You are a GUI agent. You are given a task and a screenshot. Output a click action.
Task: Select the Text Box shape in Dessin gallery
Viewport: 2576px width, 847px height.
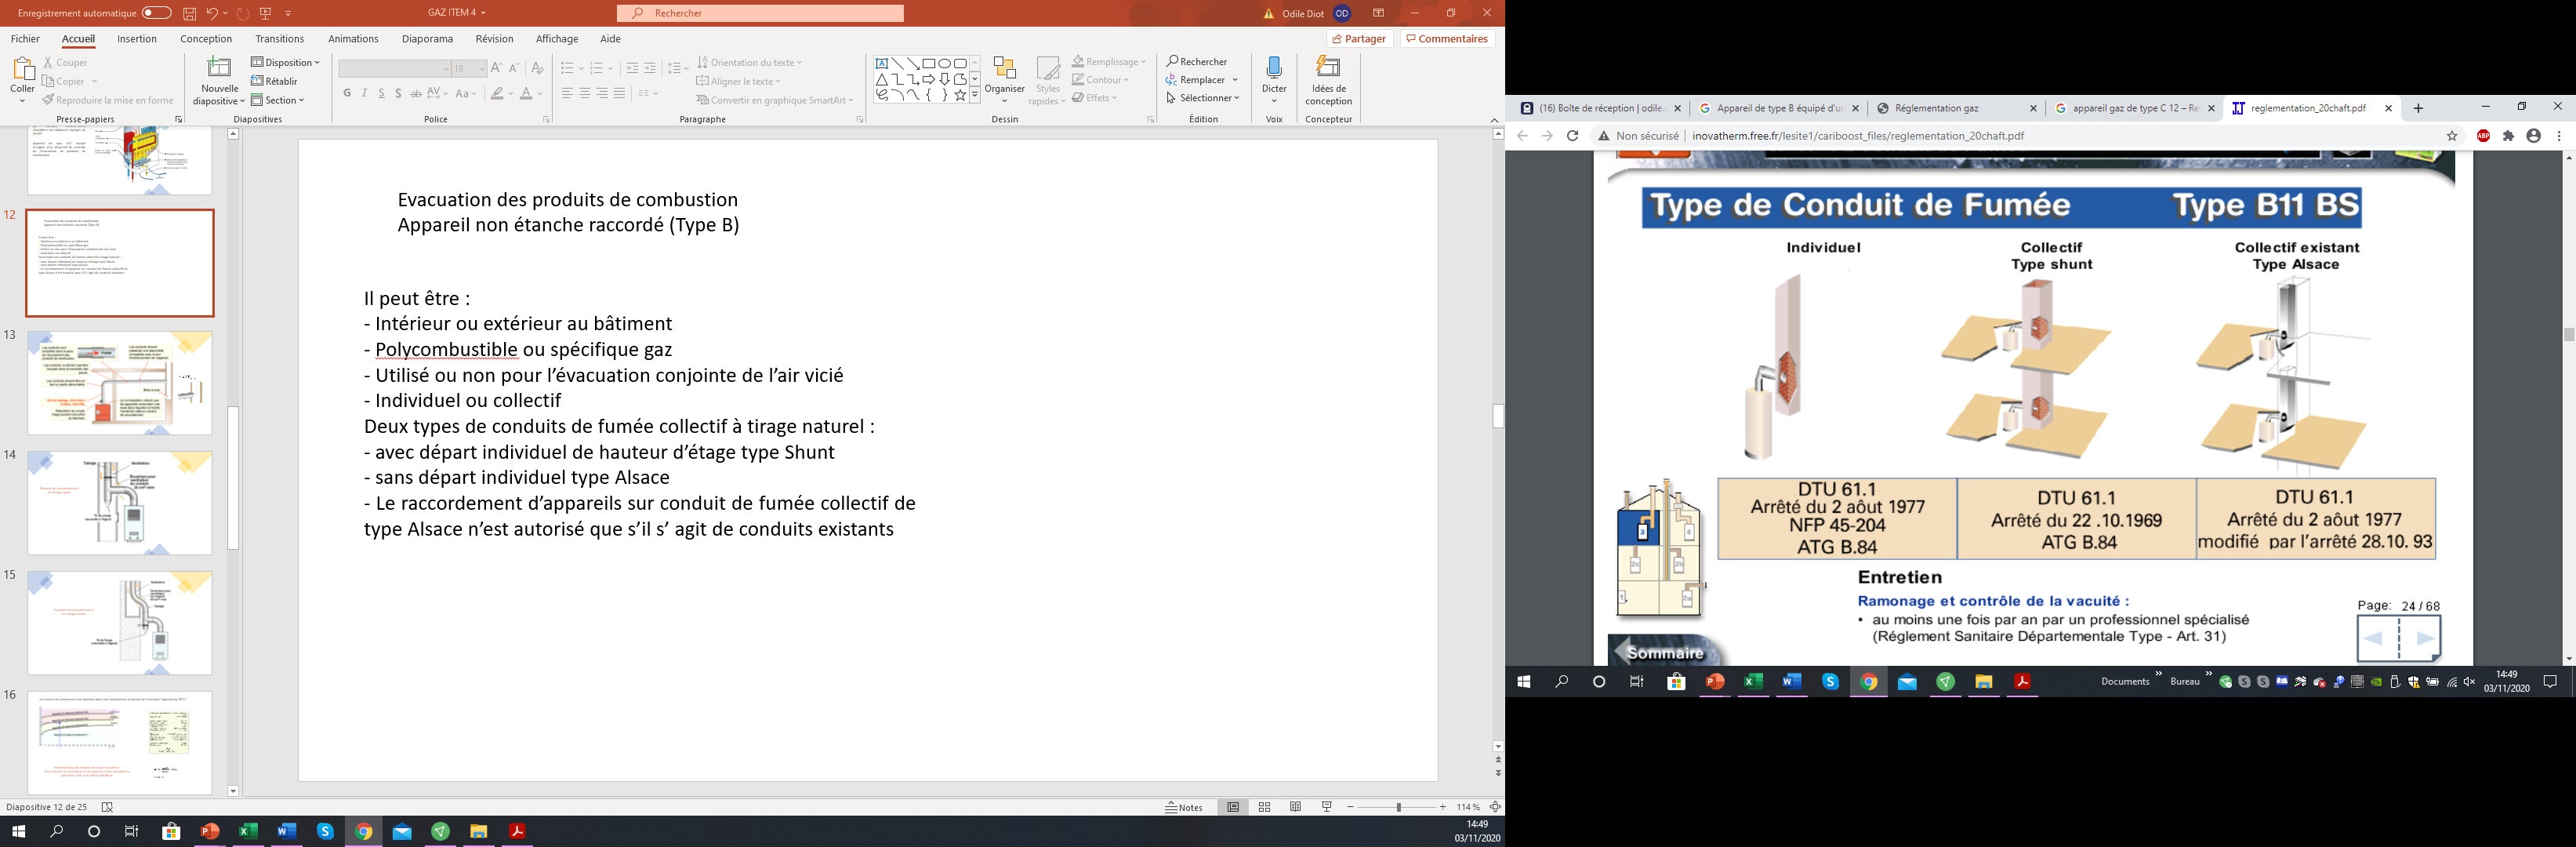point(882,63)
